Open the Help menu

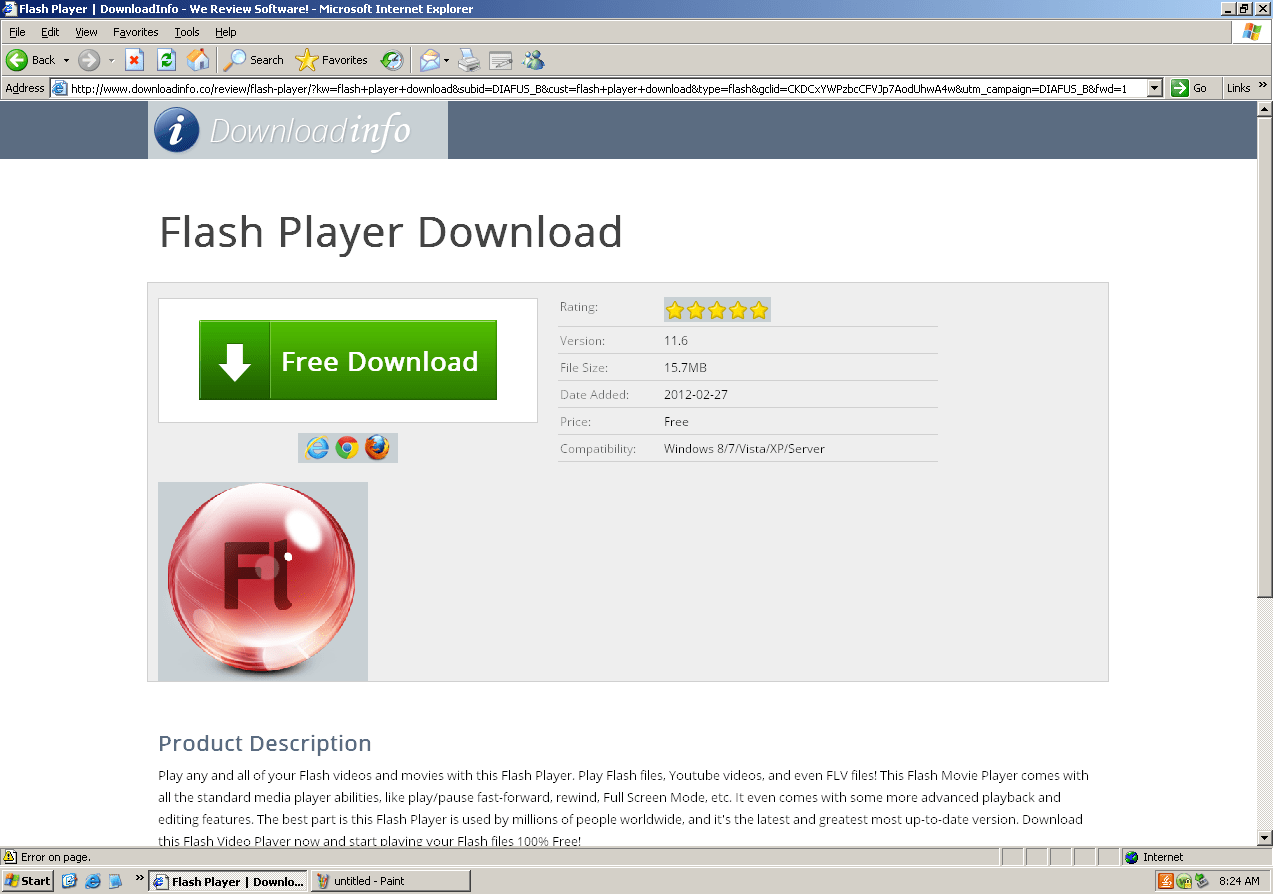[226, 32]
